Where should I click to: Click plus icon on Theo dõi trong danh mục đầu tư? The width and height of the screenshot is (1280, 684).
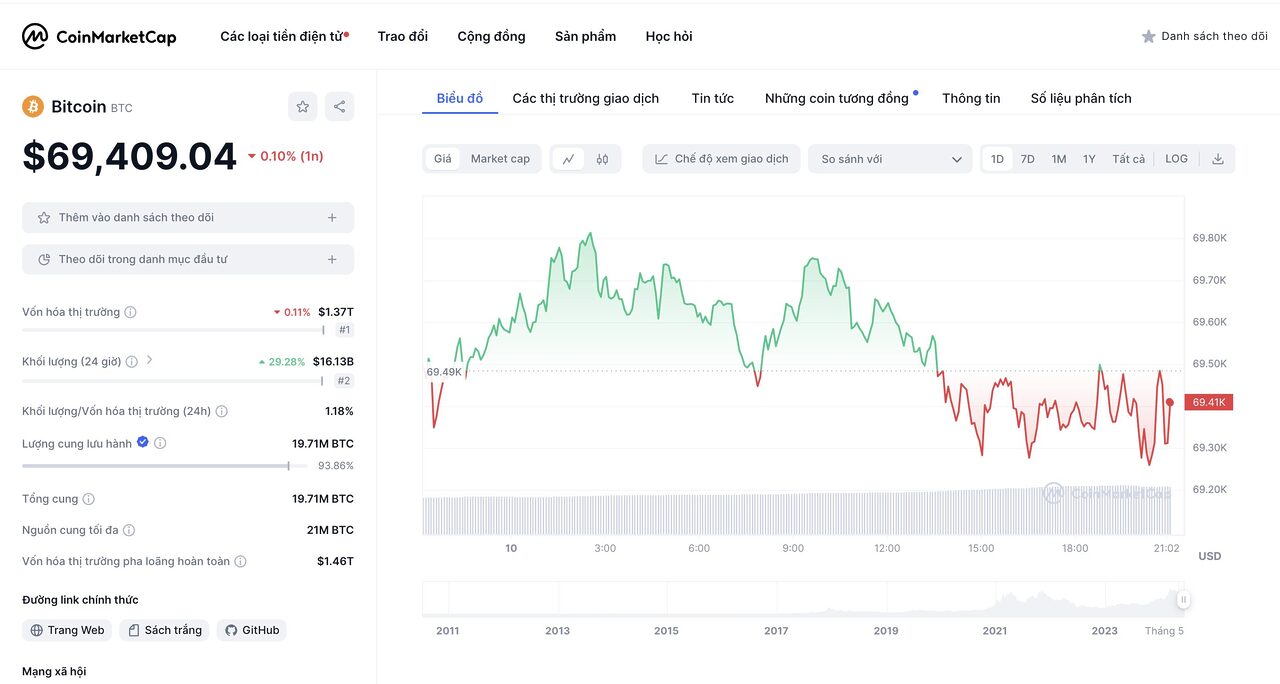pos(332,259)
